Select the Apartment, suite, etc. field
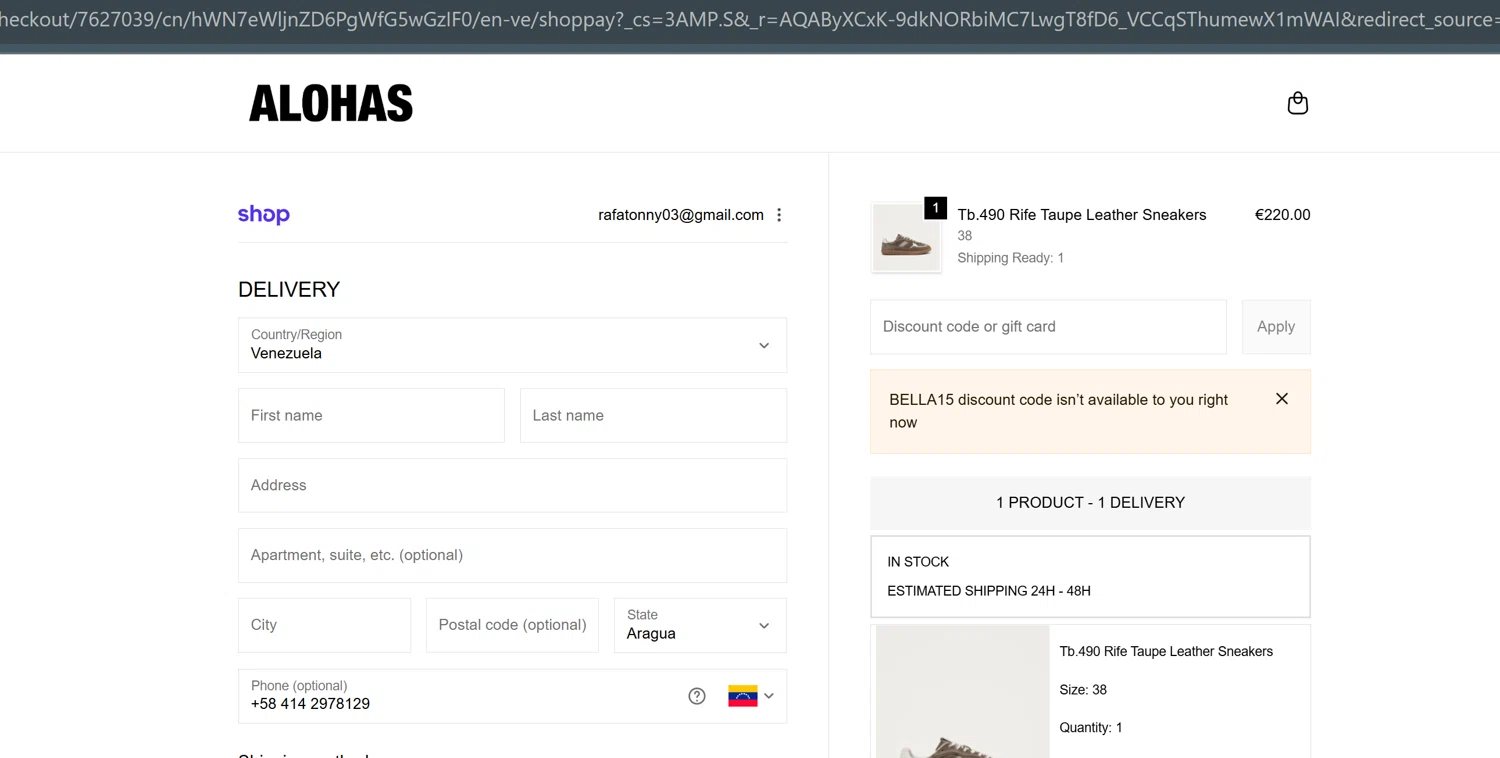 tap(512, 555)
